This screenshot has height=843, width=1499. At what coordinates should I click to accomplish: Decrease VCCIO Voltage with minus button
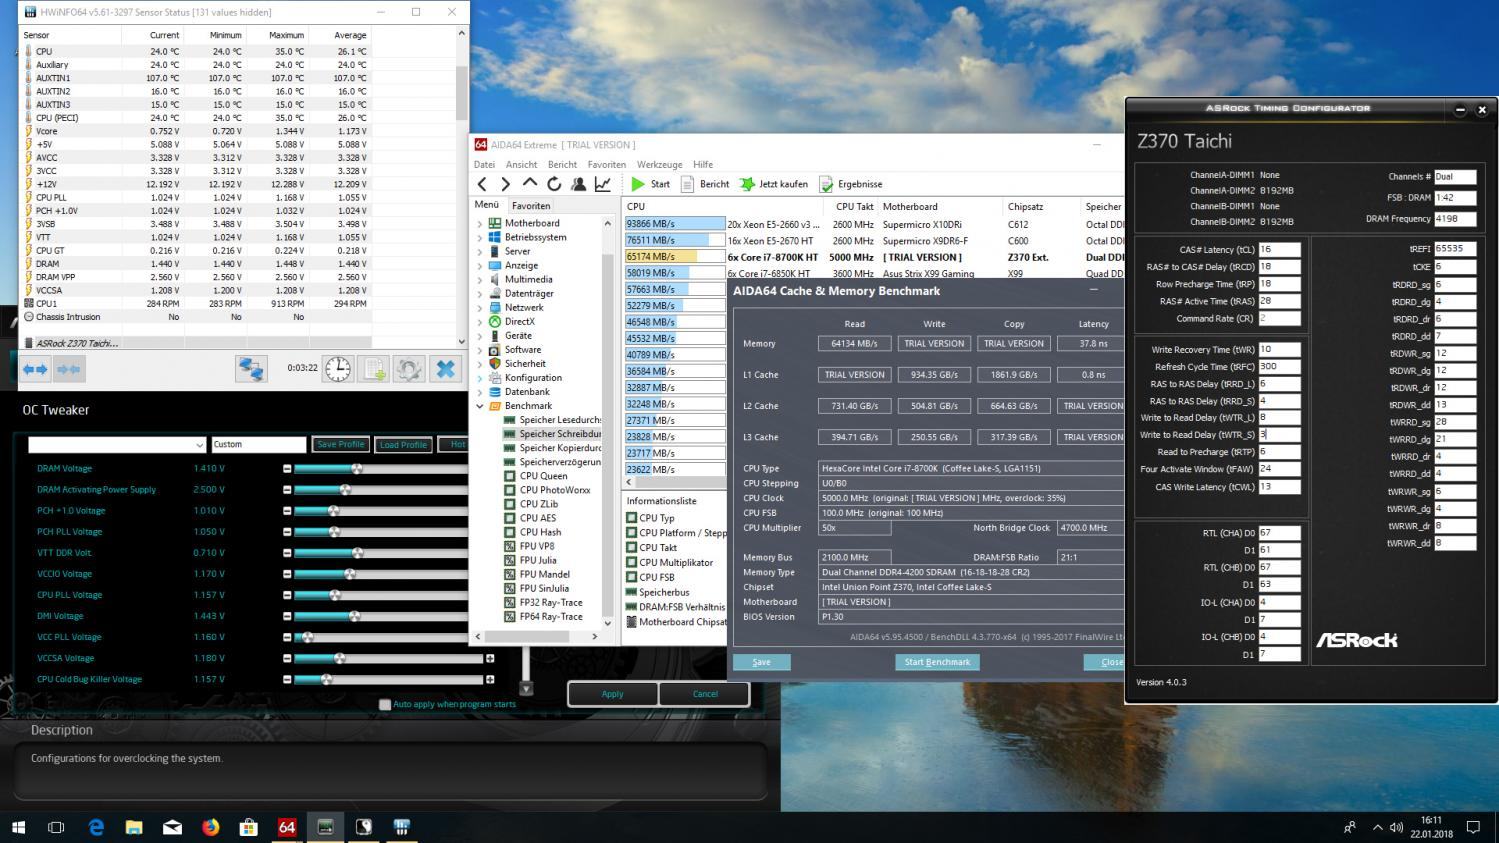287,574
